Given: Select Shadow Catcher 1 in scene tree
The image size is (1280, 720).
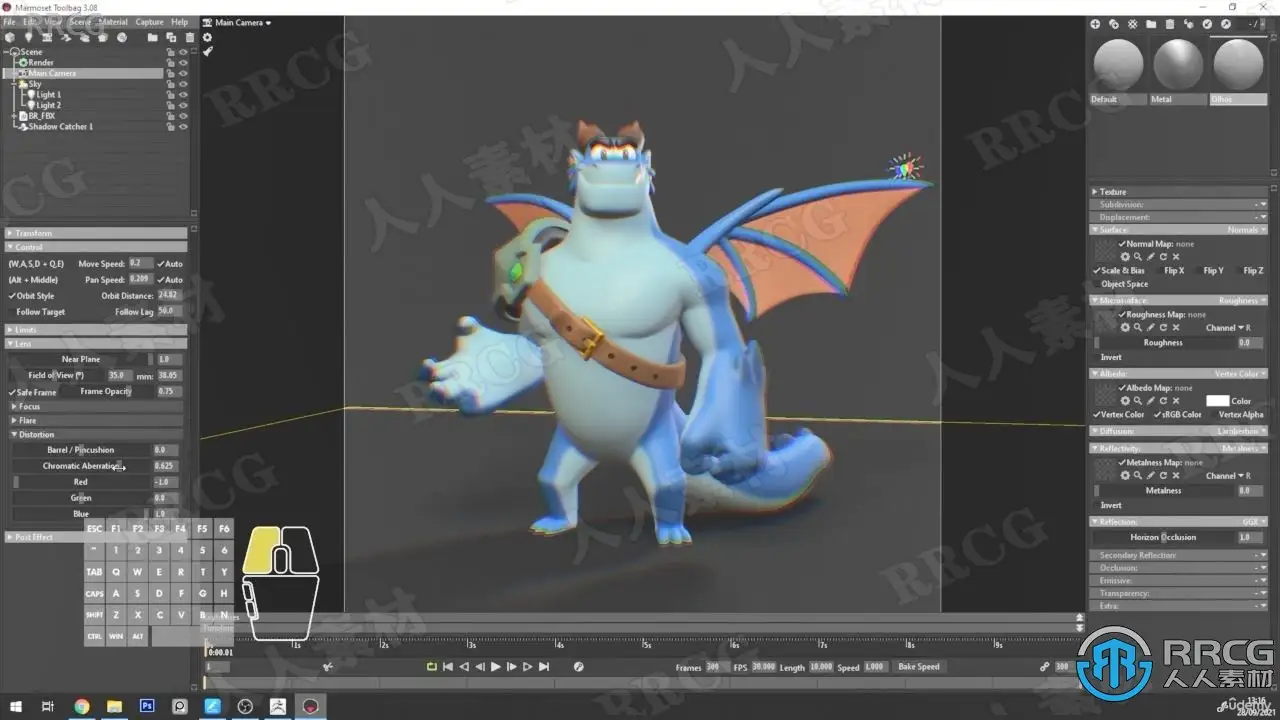Looking at the screenshot, I should pyautogui.click(x=60, y=127).
